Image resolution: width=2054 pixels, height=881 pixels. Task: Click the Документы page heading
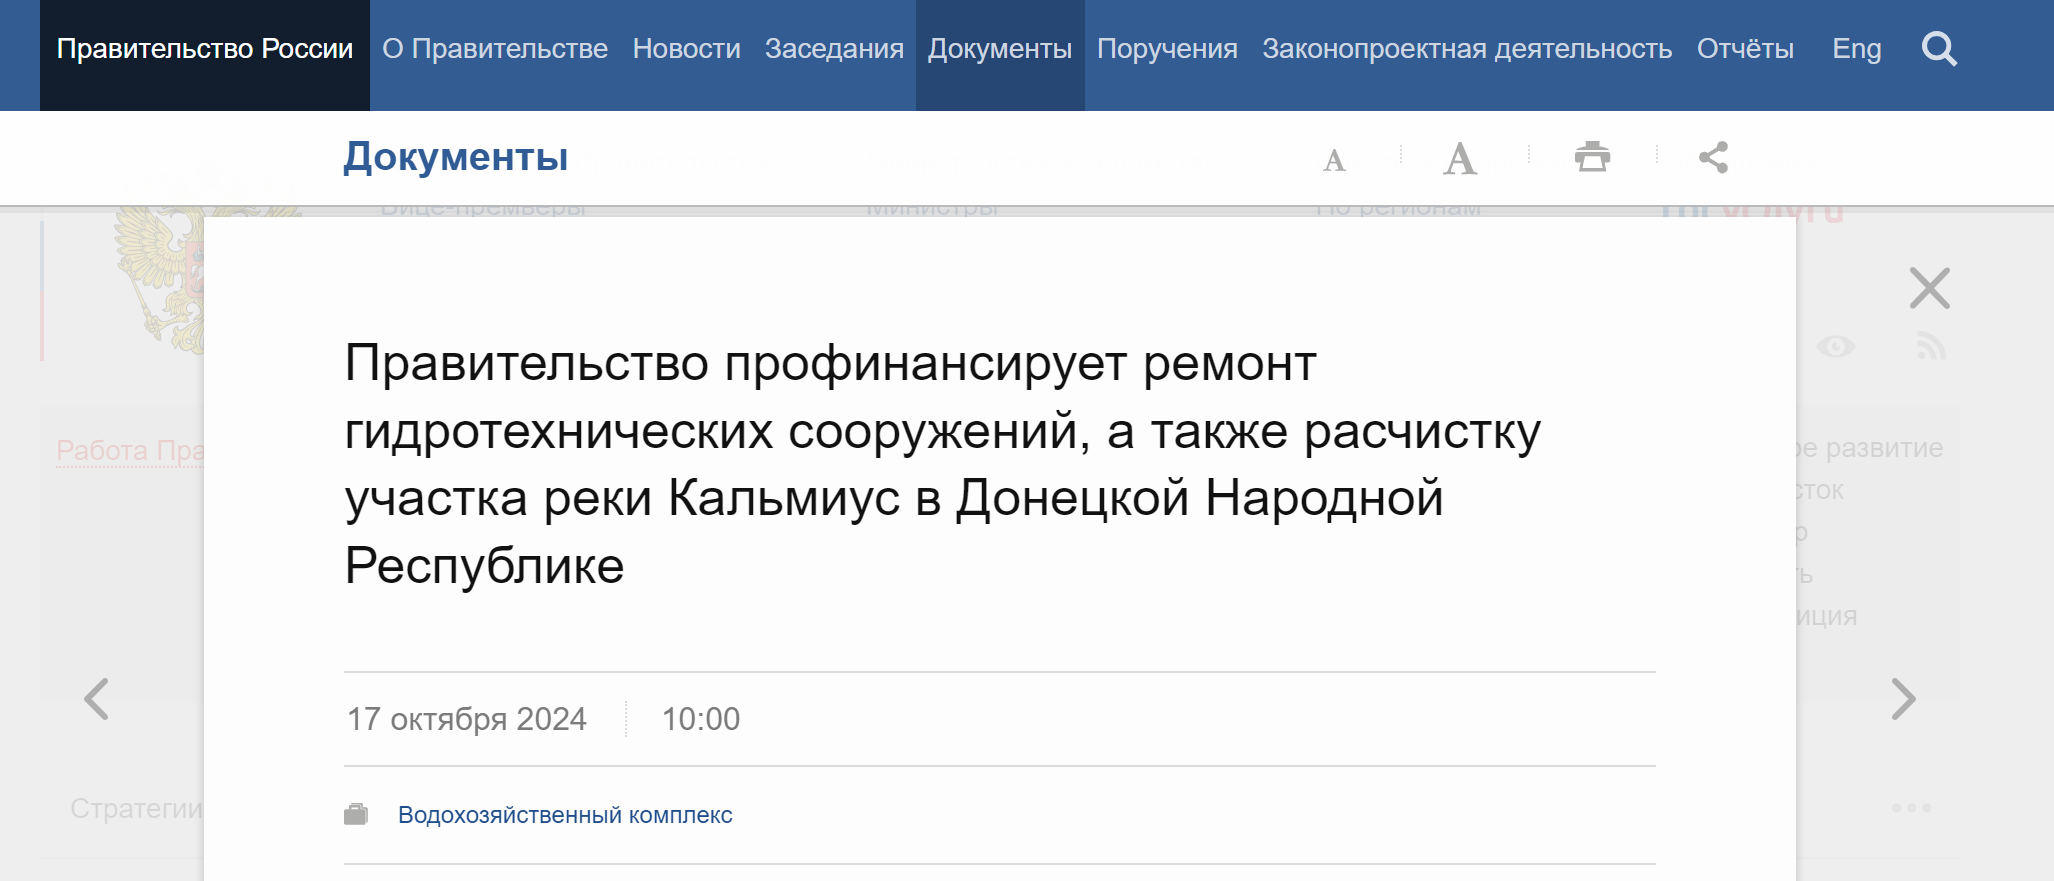(x=456, y=157)
